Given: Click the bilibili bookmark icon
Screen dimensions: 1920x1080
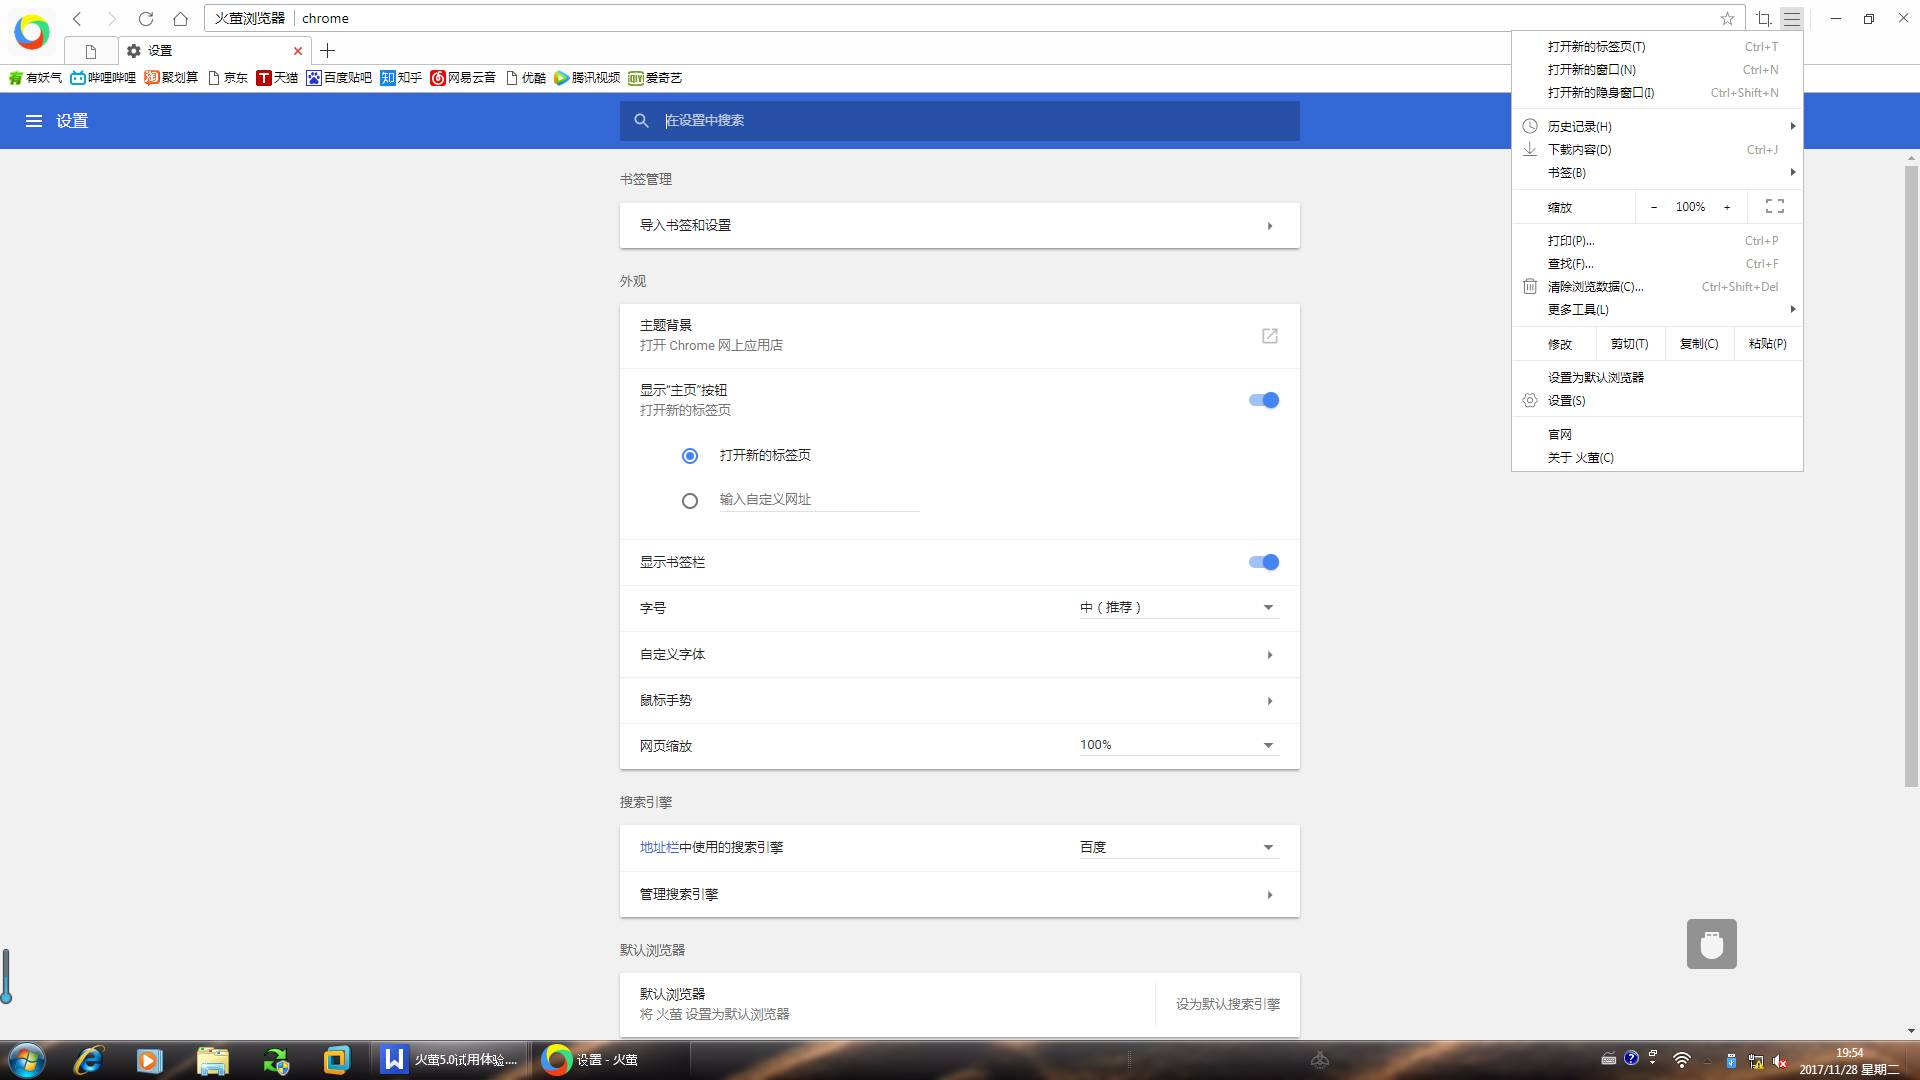Looking at the screenshot, I should tap(78, 78).
